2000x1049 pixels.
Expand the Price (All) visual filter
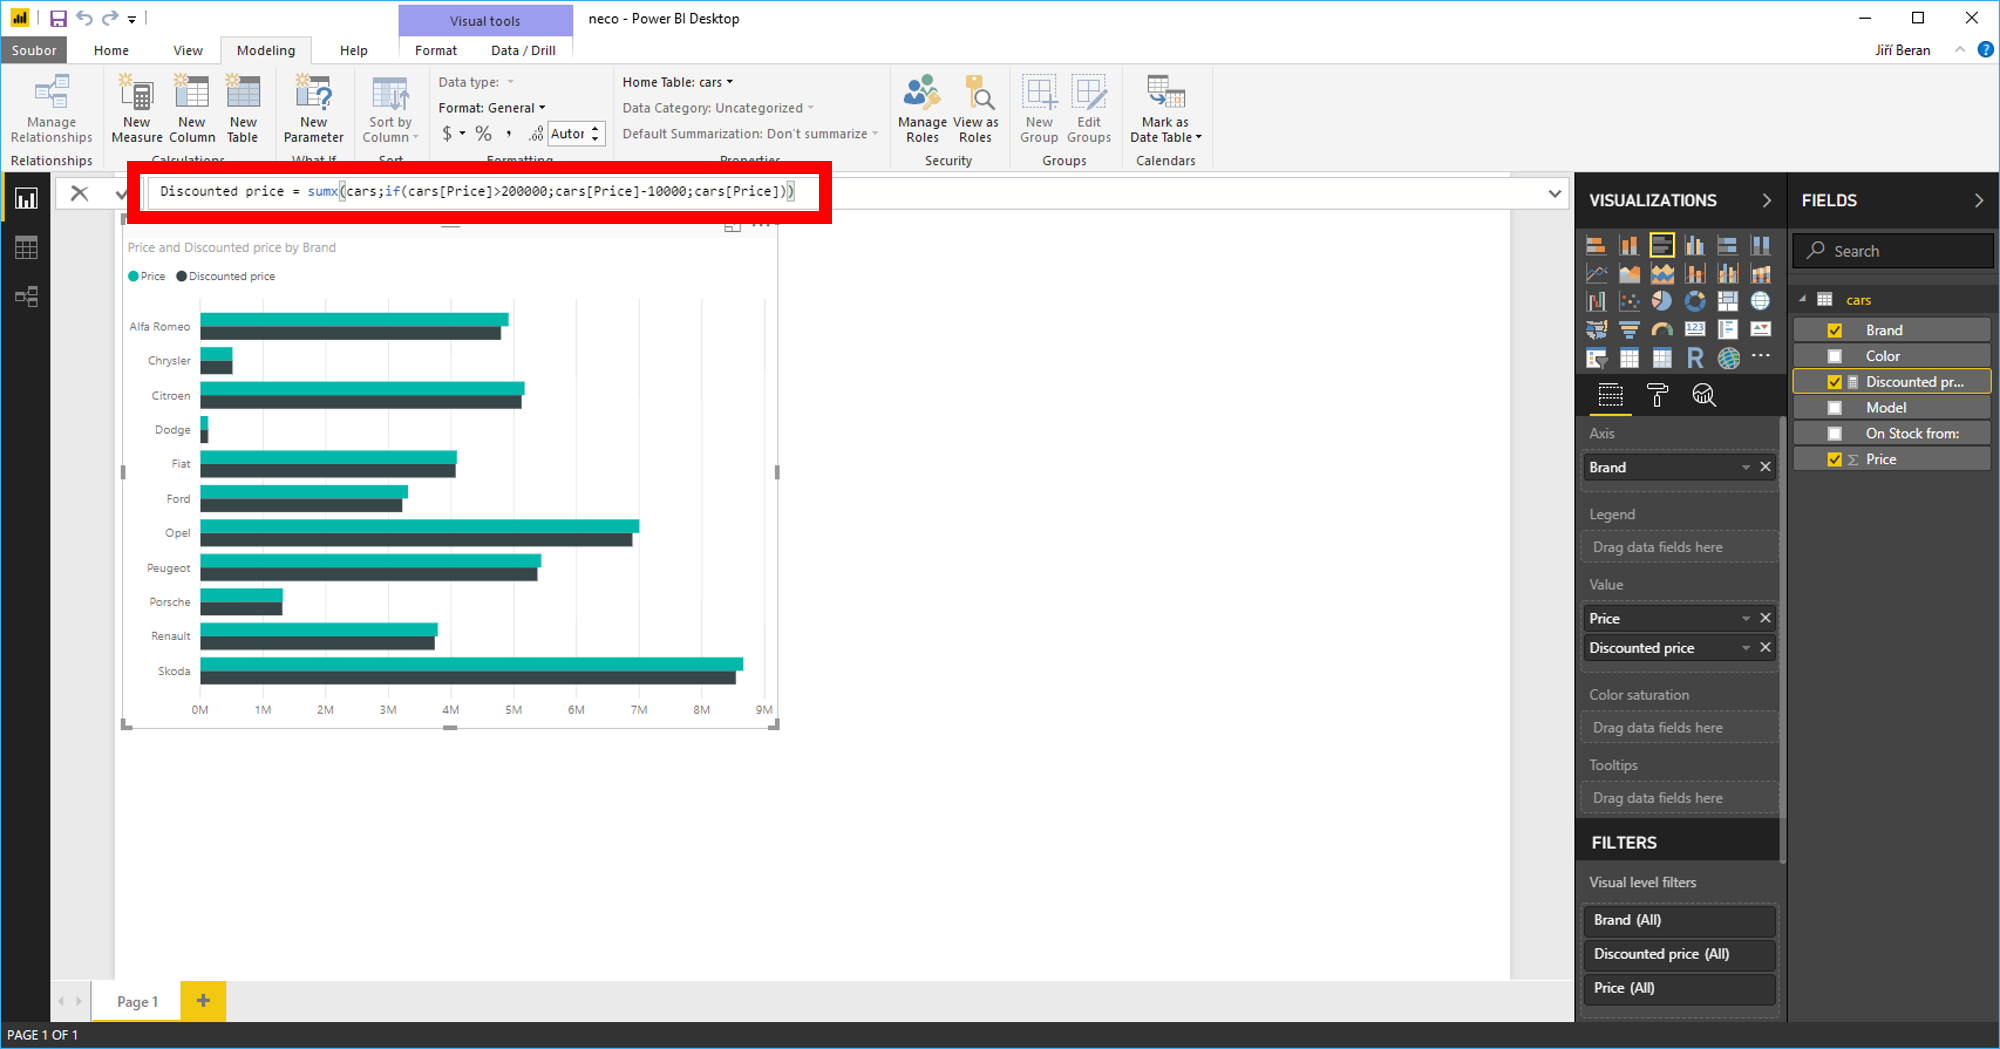(x=1679, y=988)
